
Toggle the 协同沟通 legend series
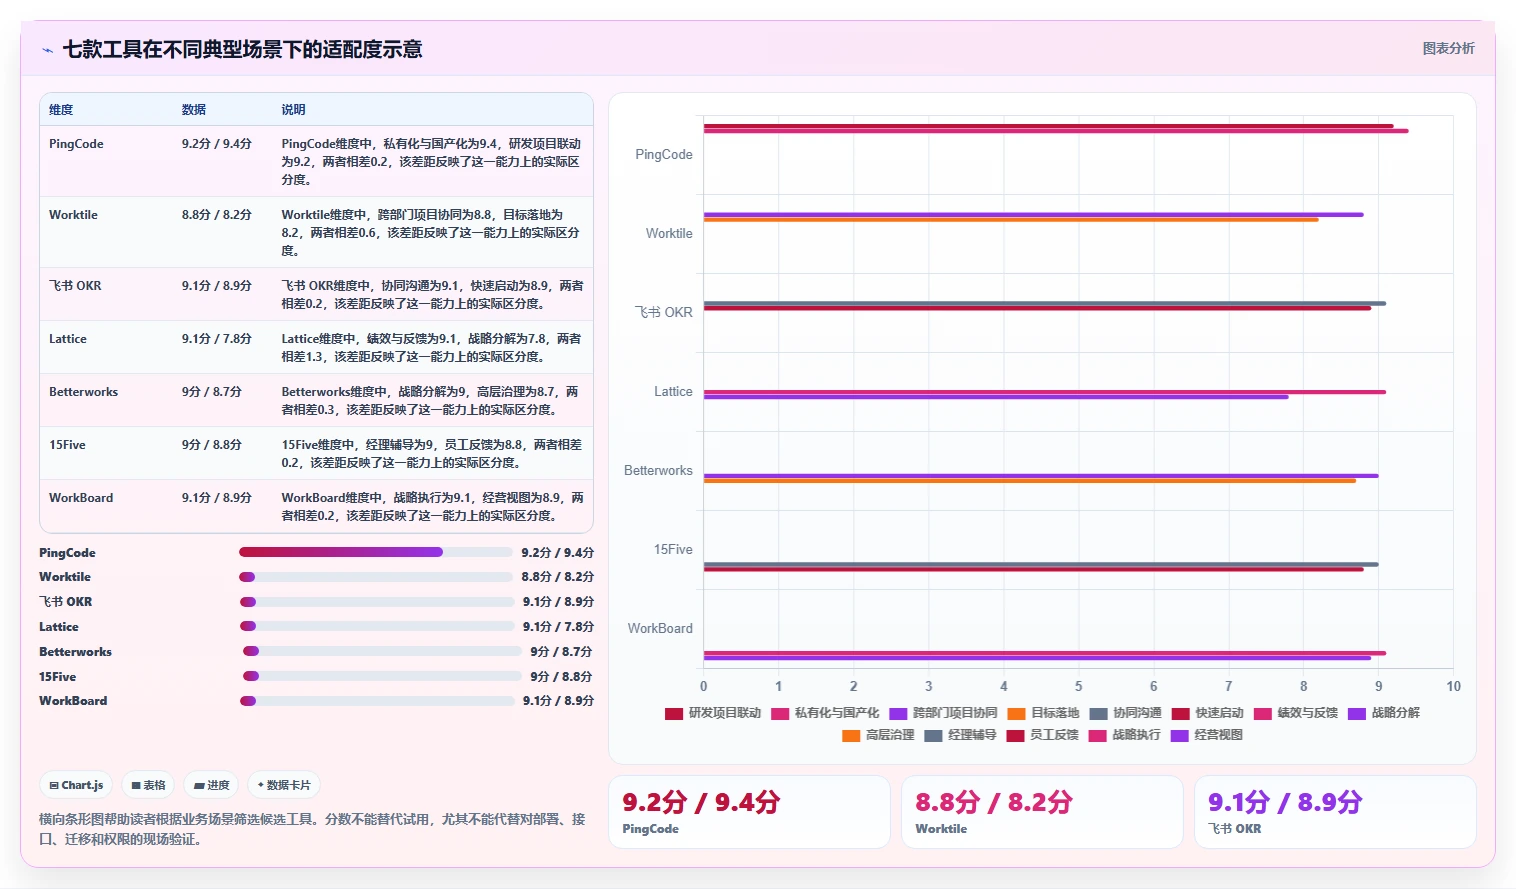1125,713
